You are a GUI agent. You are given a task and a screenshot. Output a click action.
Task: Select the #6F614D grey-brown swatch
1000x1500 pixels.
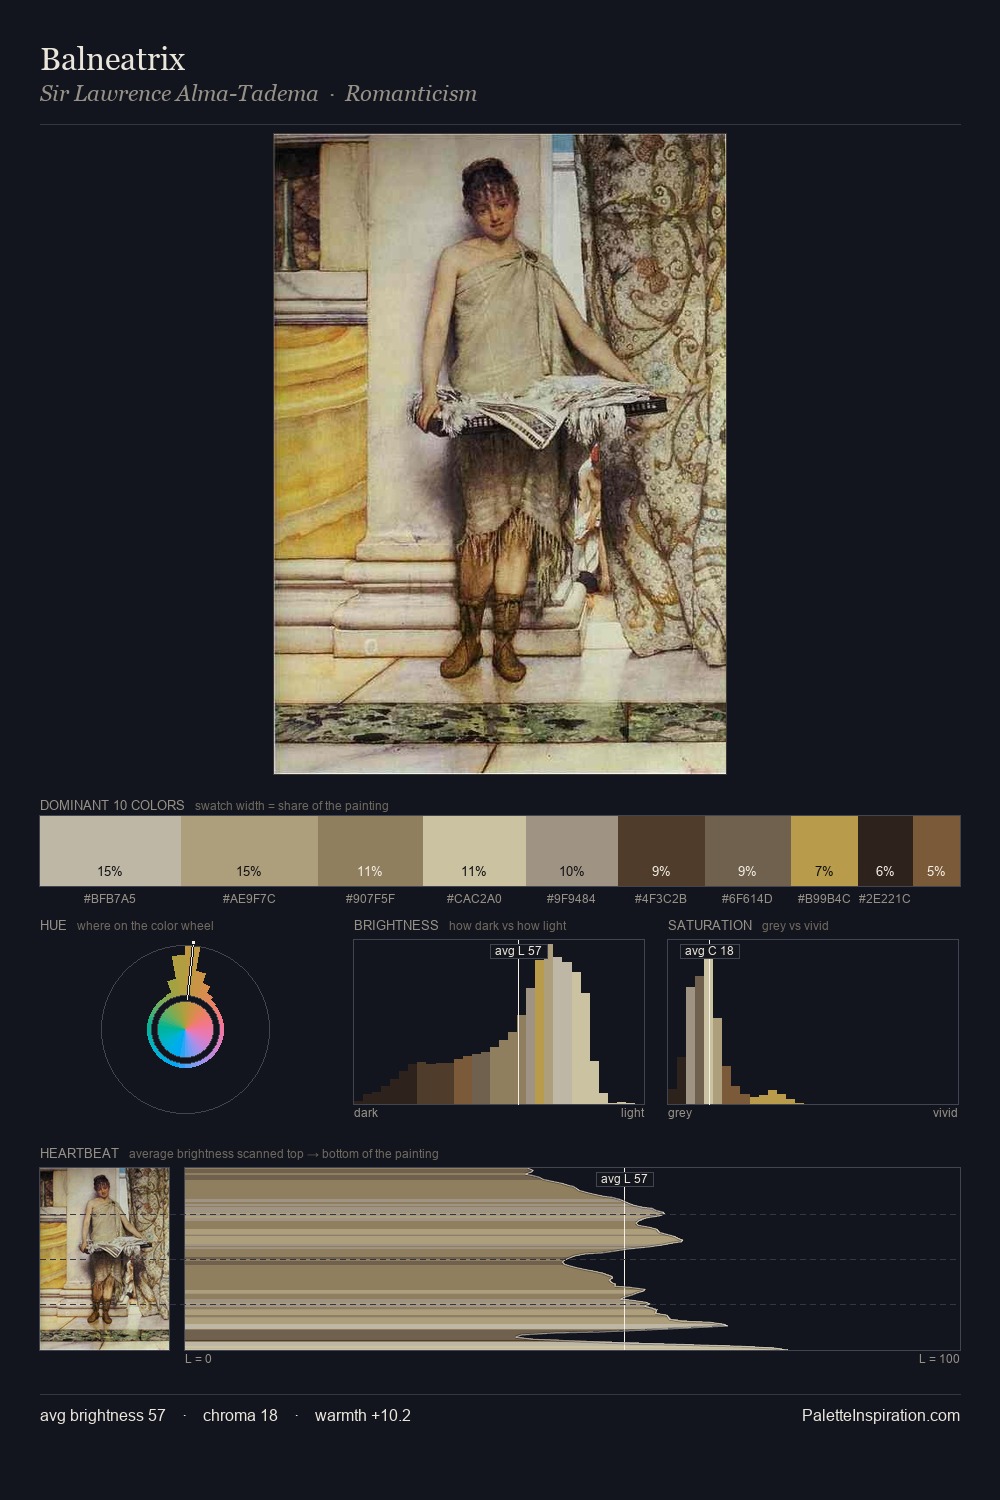point(748,851)
